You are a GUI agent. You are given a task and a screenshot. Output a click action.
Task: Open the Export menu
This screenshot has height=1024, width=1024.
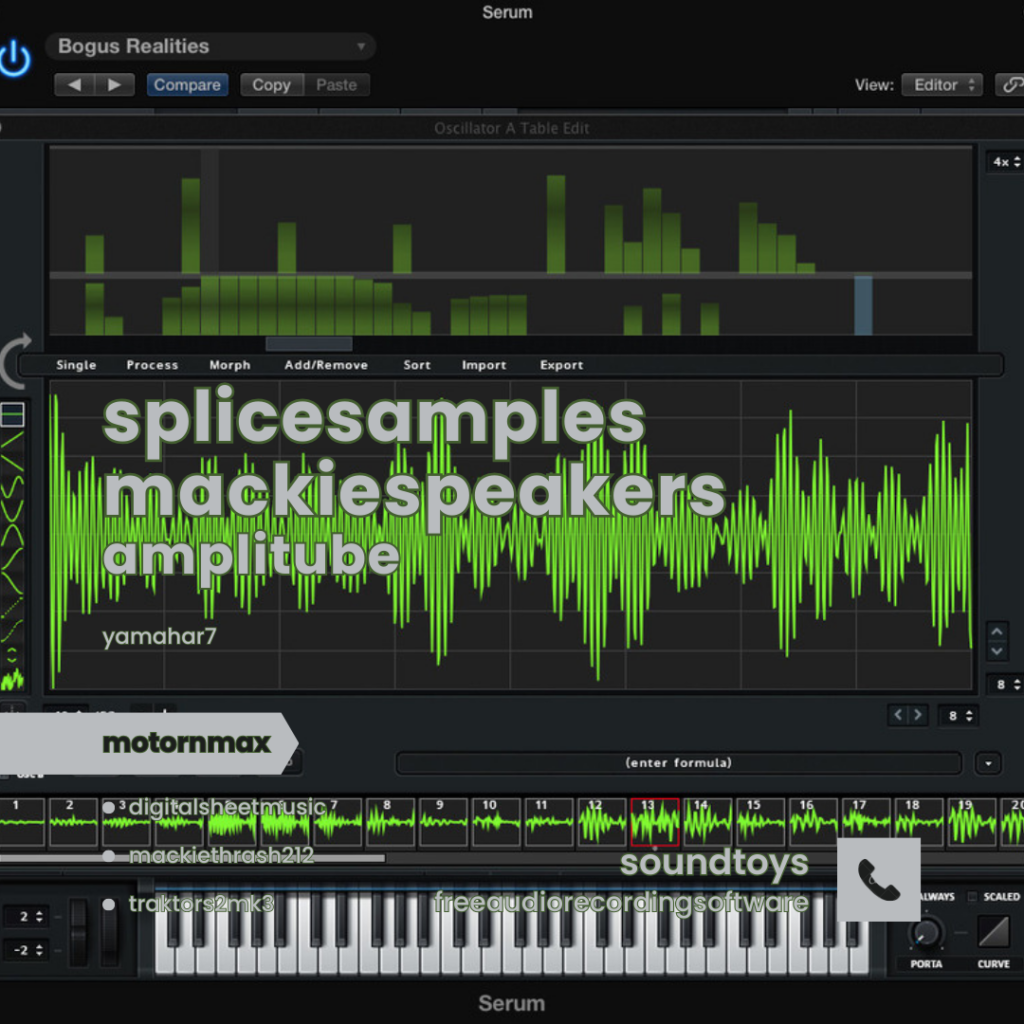(x=562, y=365)
